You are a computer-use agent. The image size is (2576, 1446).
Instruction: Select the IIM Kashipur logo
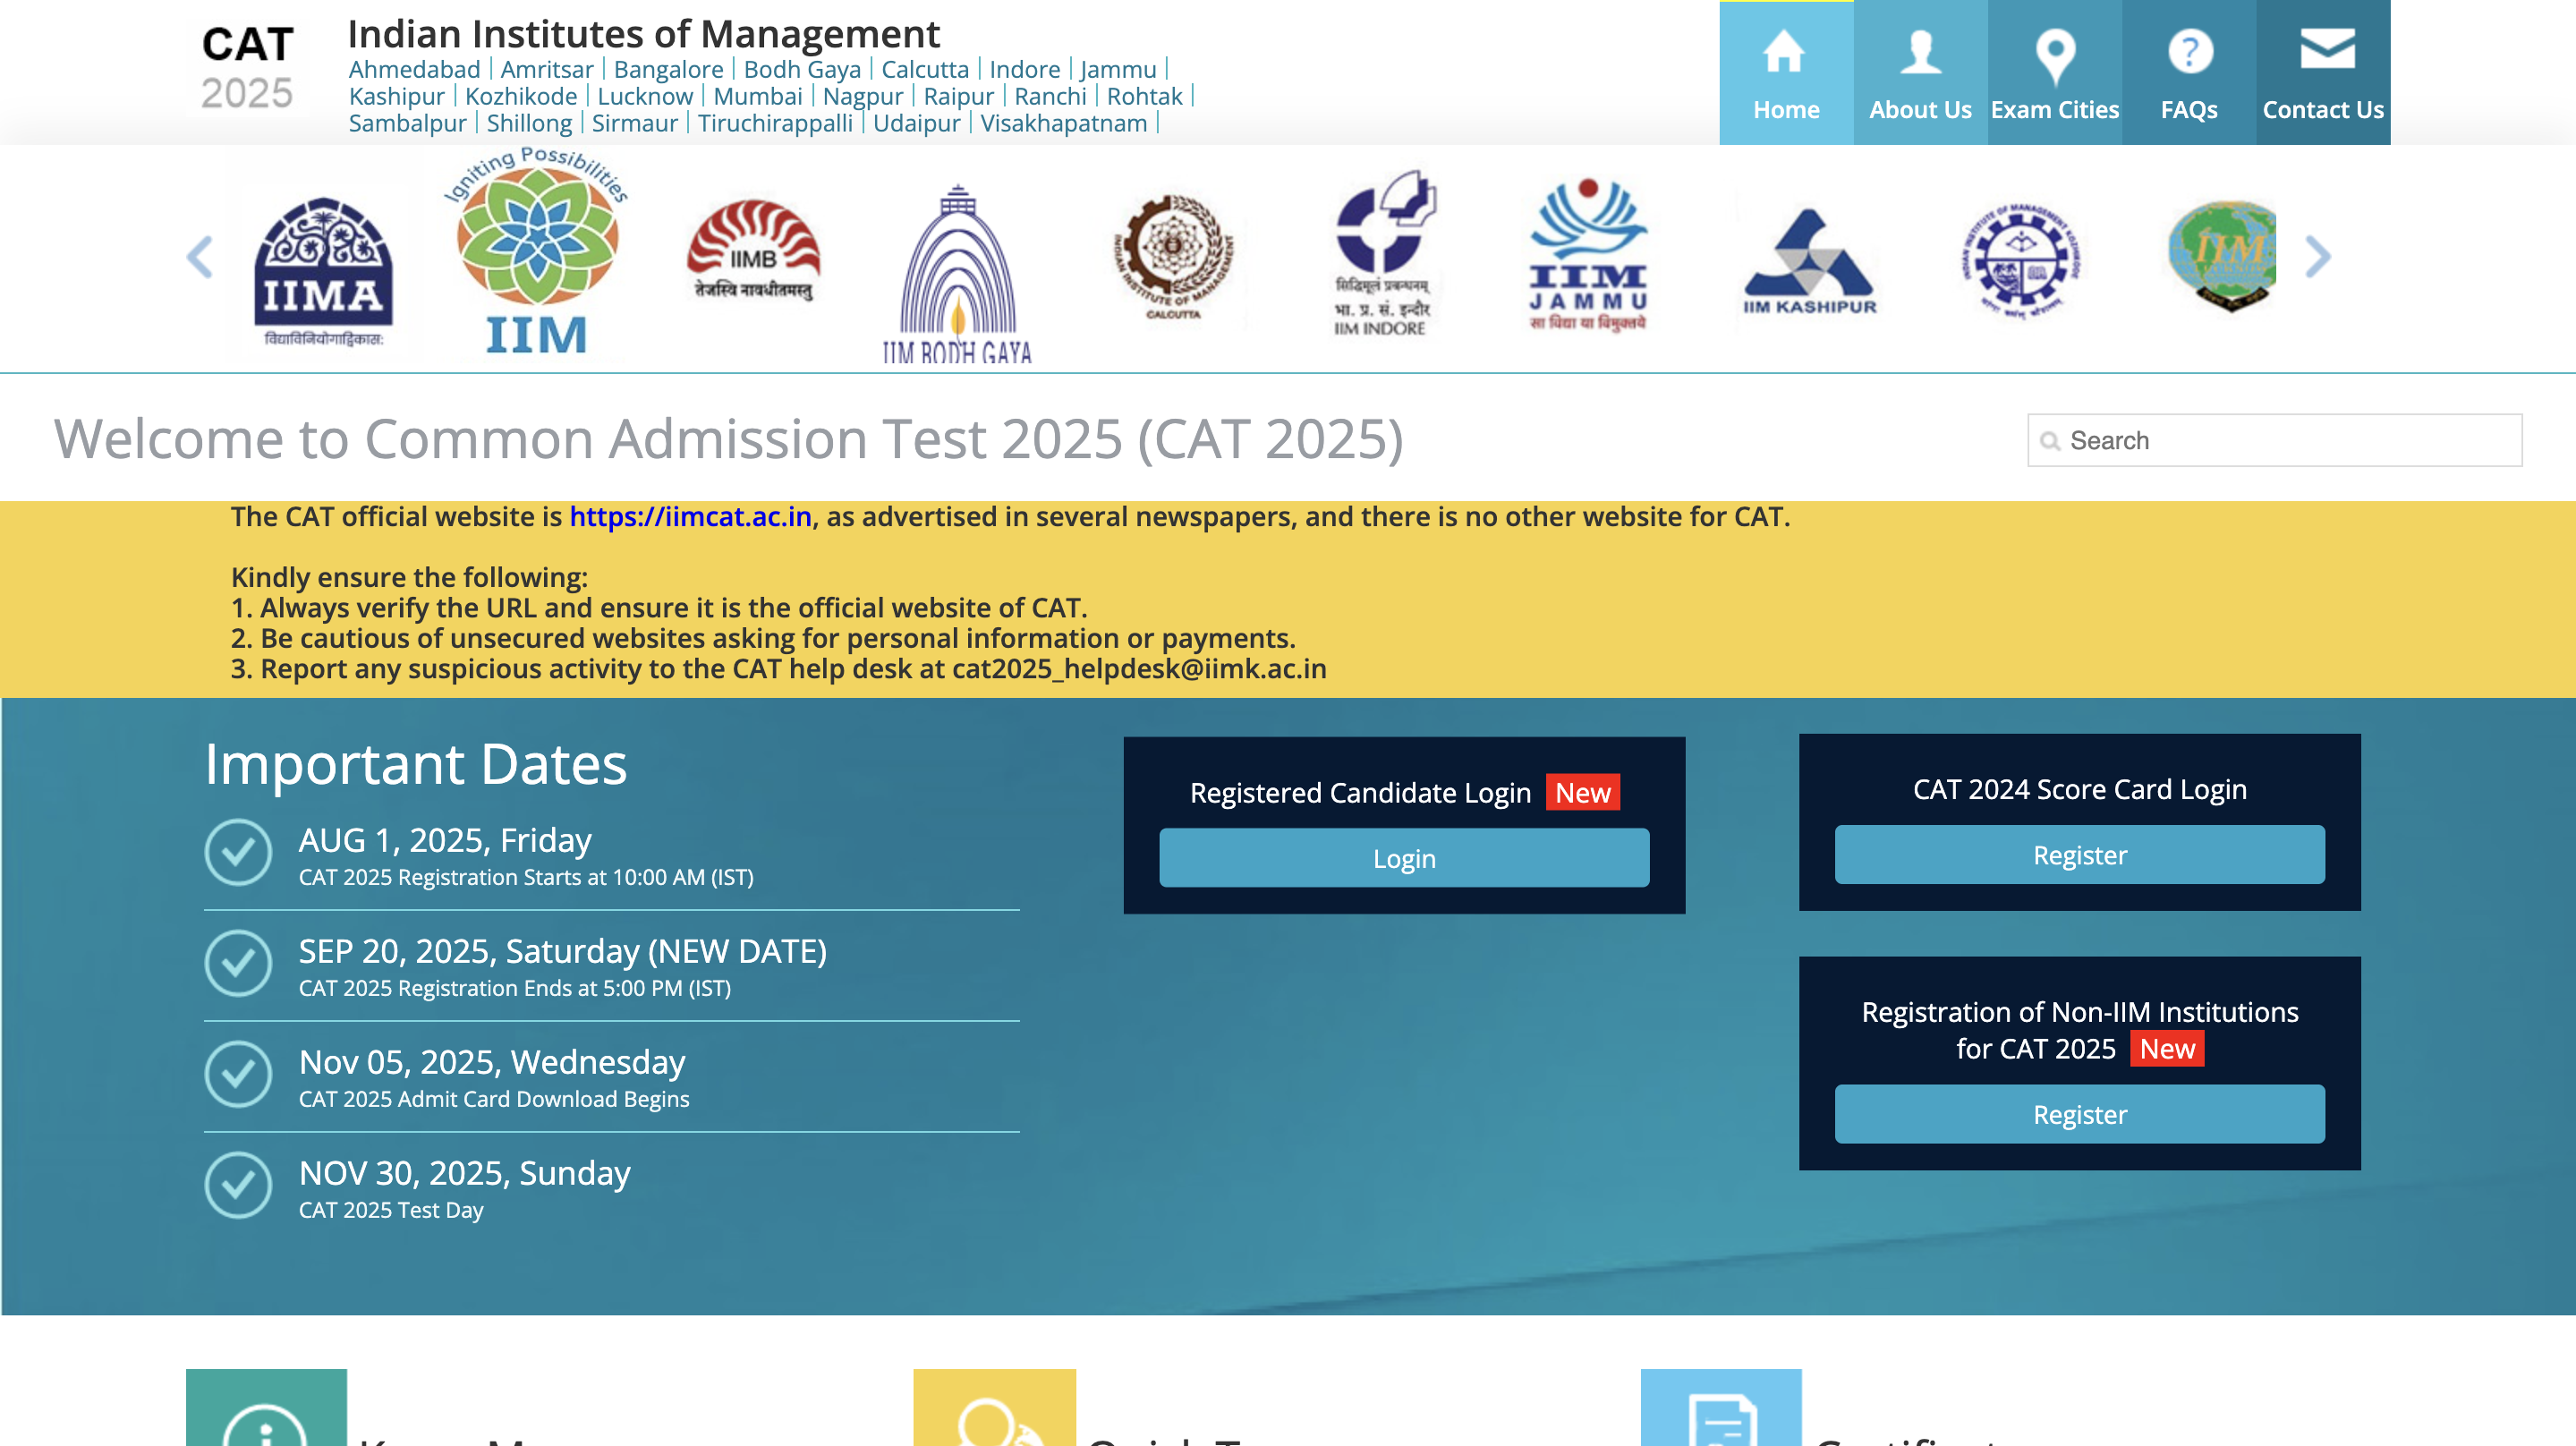click(1809, 263)
